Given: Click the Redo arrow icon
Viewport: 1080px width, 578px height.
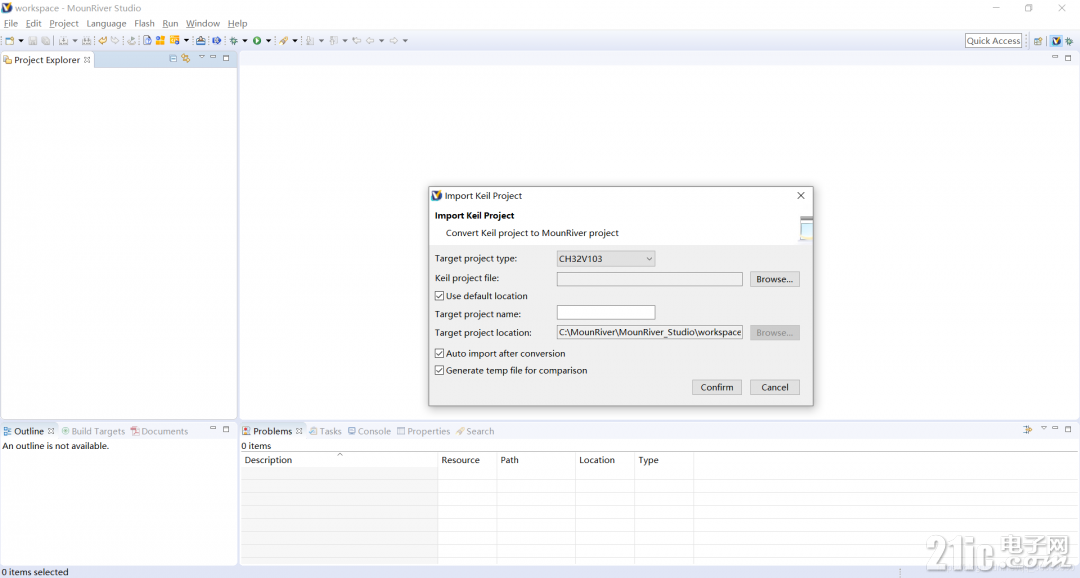Looking at the screenshot, I should 115,41.
